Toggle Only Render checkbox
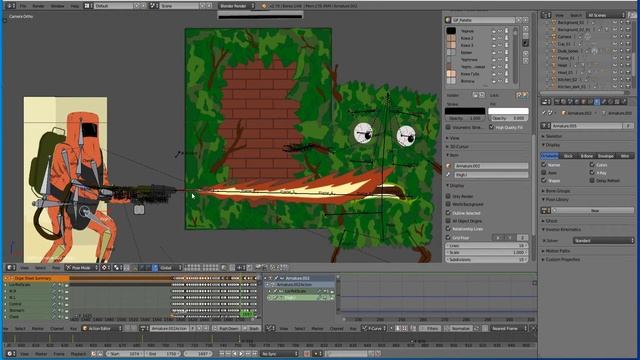The image size is (640, 360). coord(448,196)
